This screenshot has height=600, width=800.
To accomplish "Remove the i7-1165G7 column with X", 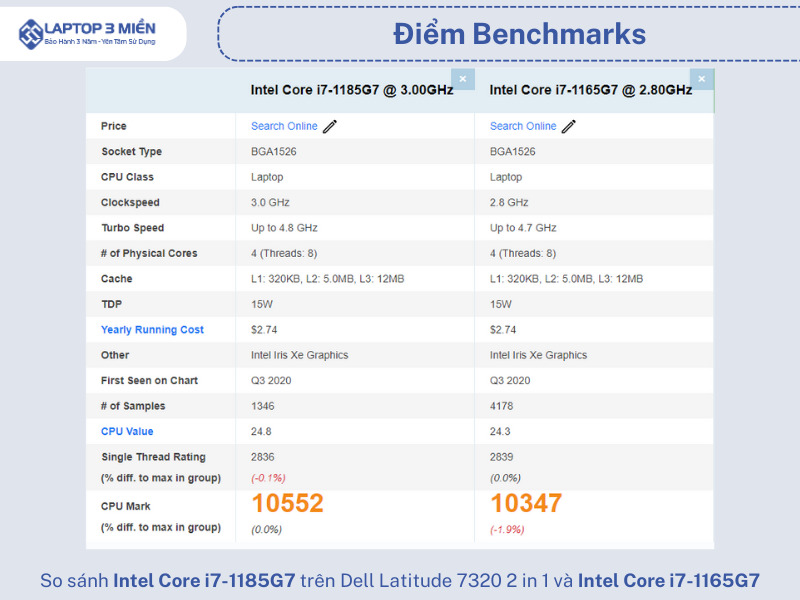I will [702, 79].
